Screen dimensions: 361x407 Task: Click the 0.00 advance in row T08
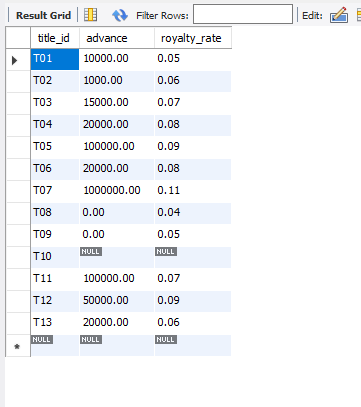(117, 213)
